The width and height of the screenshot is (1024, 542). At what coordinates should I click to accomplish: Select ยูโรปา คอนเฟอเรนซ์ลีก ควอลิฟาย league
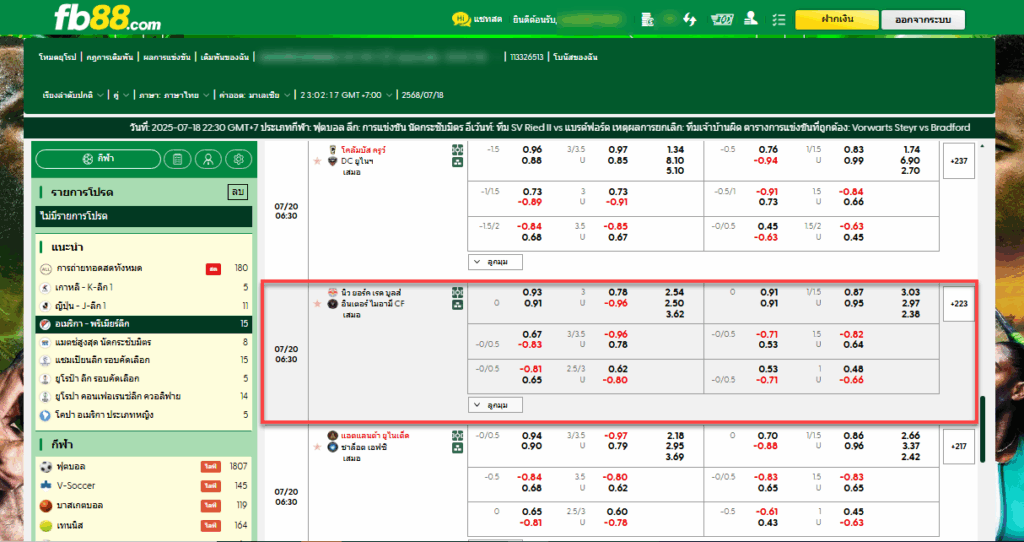click(144, 396)
